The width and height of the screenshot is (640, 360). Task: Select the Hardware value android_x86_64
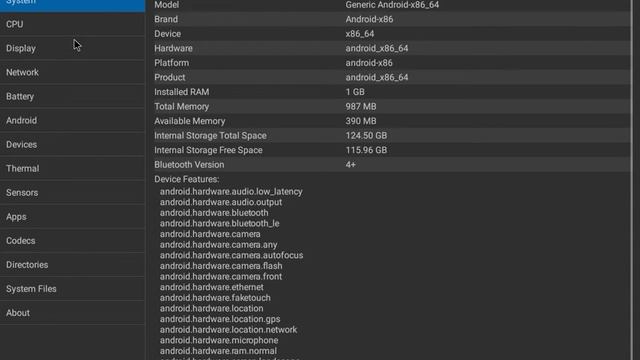tap(377, 48)
